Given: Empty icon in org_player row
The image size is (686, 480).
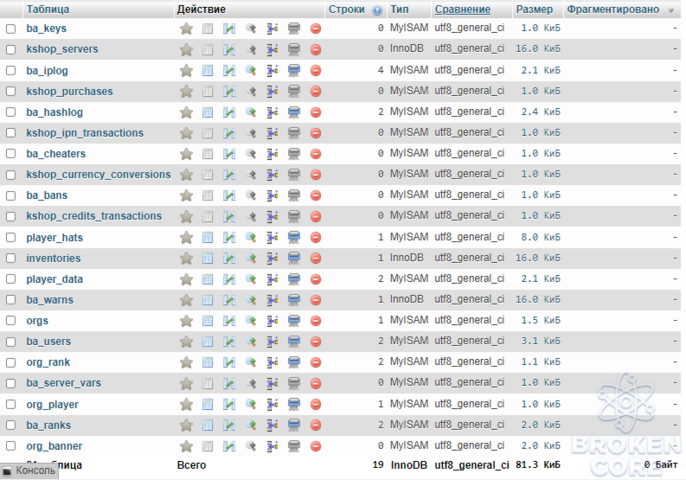Looking at the screenshot, I should coord(294,404).
